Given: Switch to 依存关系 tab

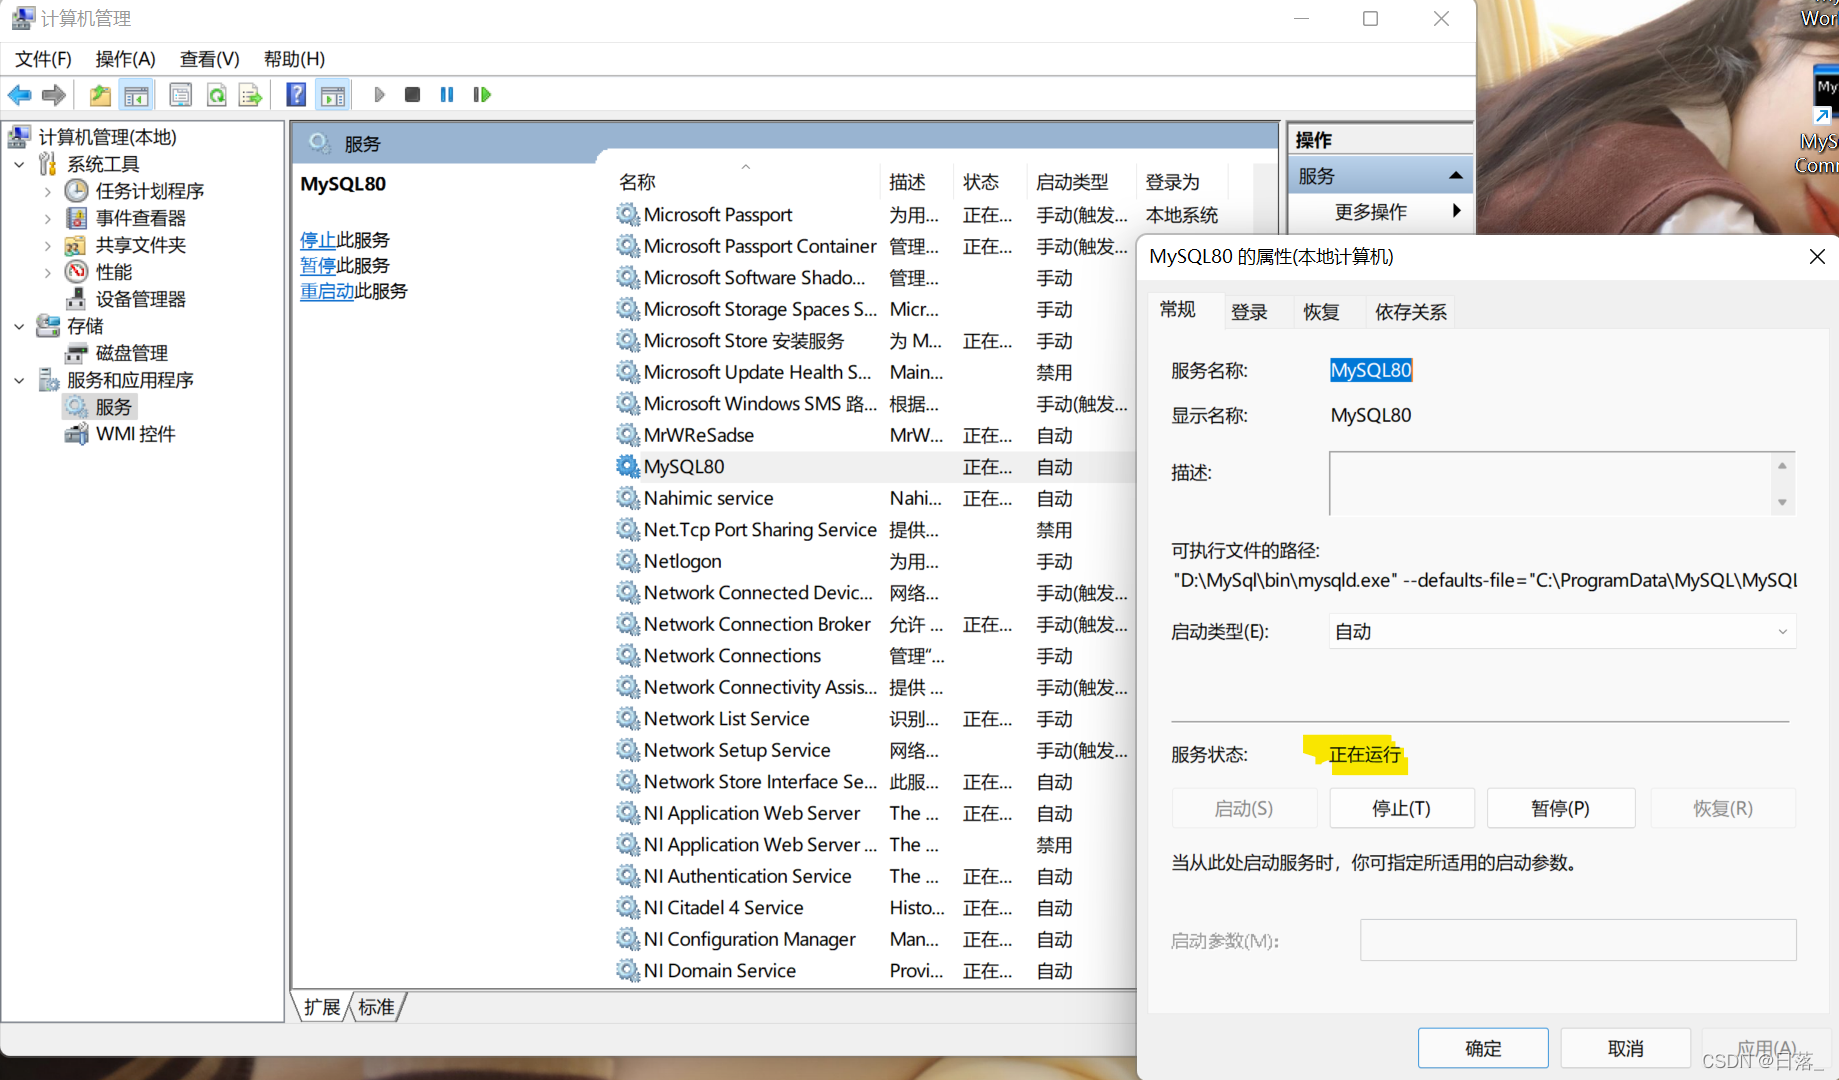Looking at the screenshot, I should pos(1410,312).
